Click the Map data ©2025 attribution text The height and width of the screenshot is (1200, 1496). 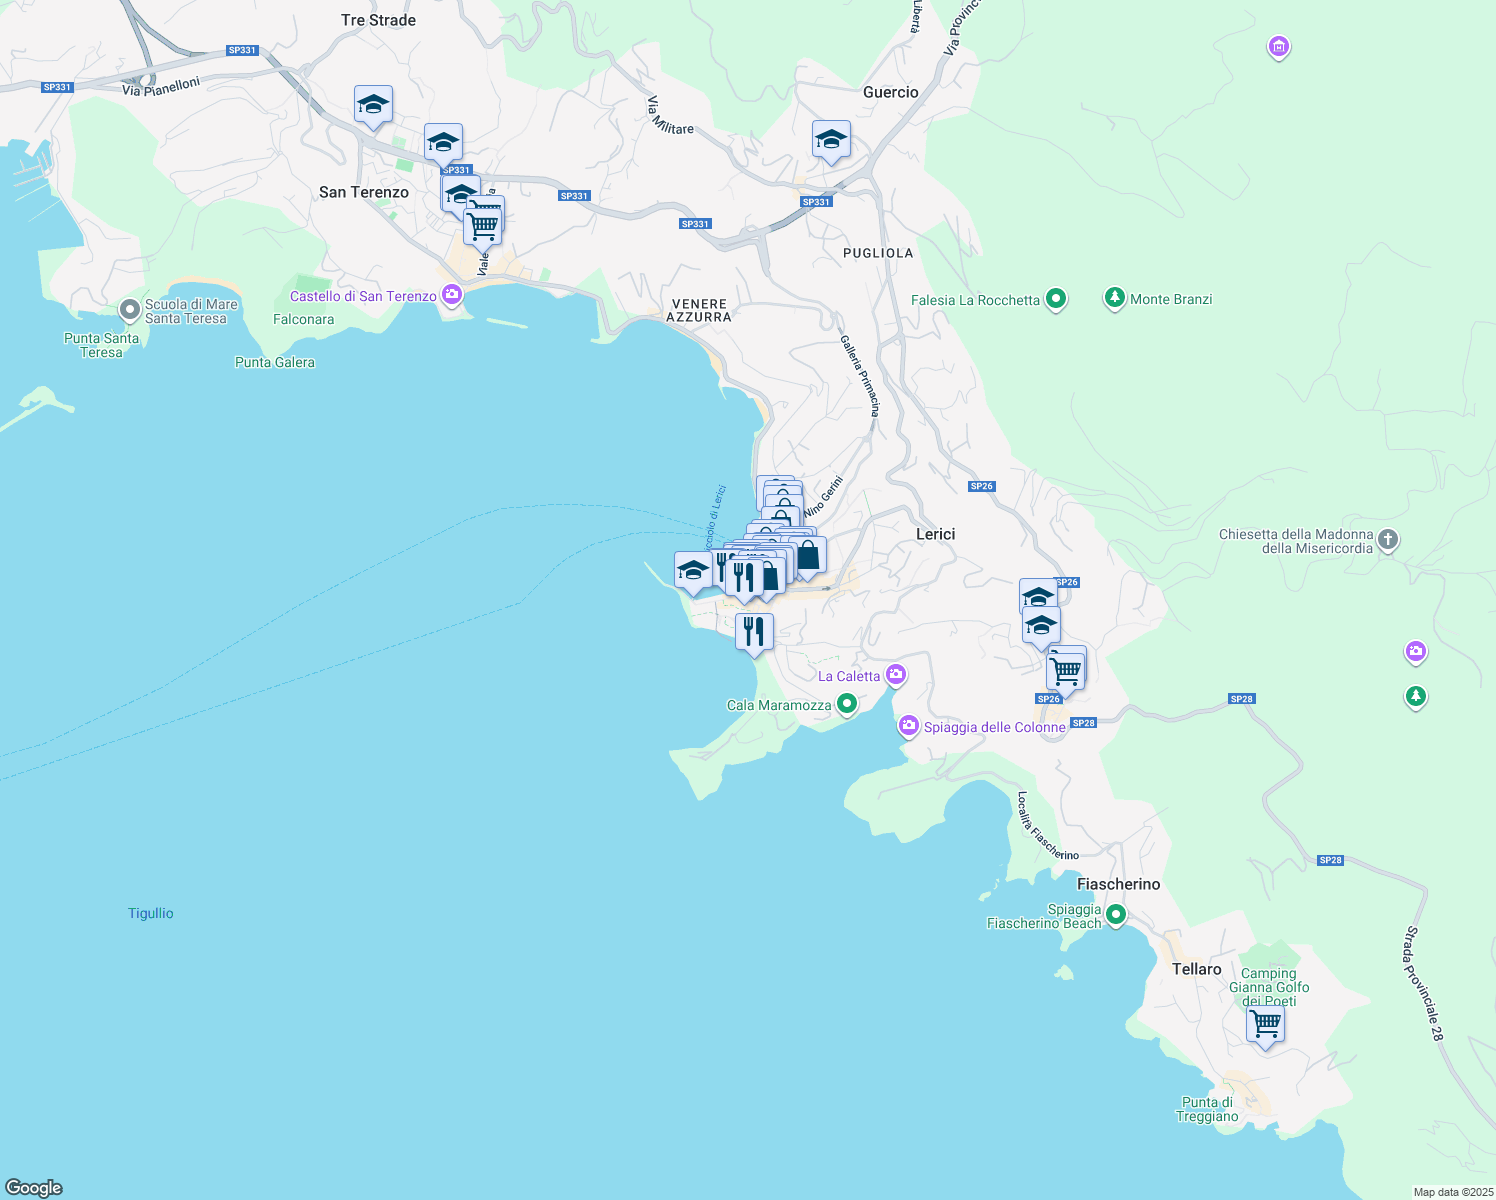[1453, 1192]
